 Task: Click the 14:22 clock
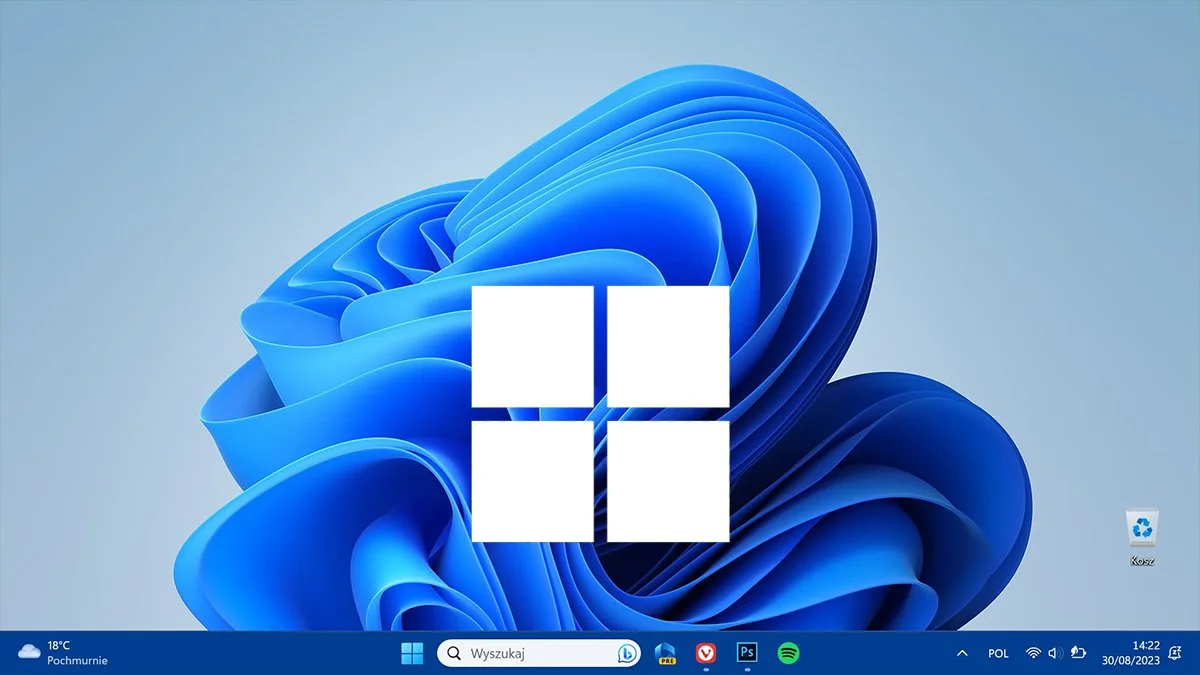(1146, 646)
